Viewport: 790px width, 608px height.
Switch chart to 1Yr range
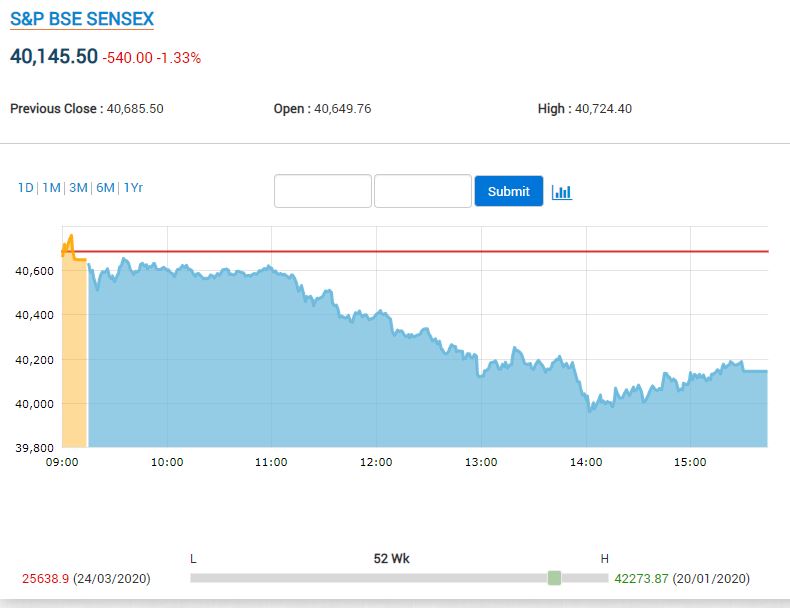(x=133, y=187)
